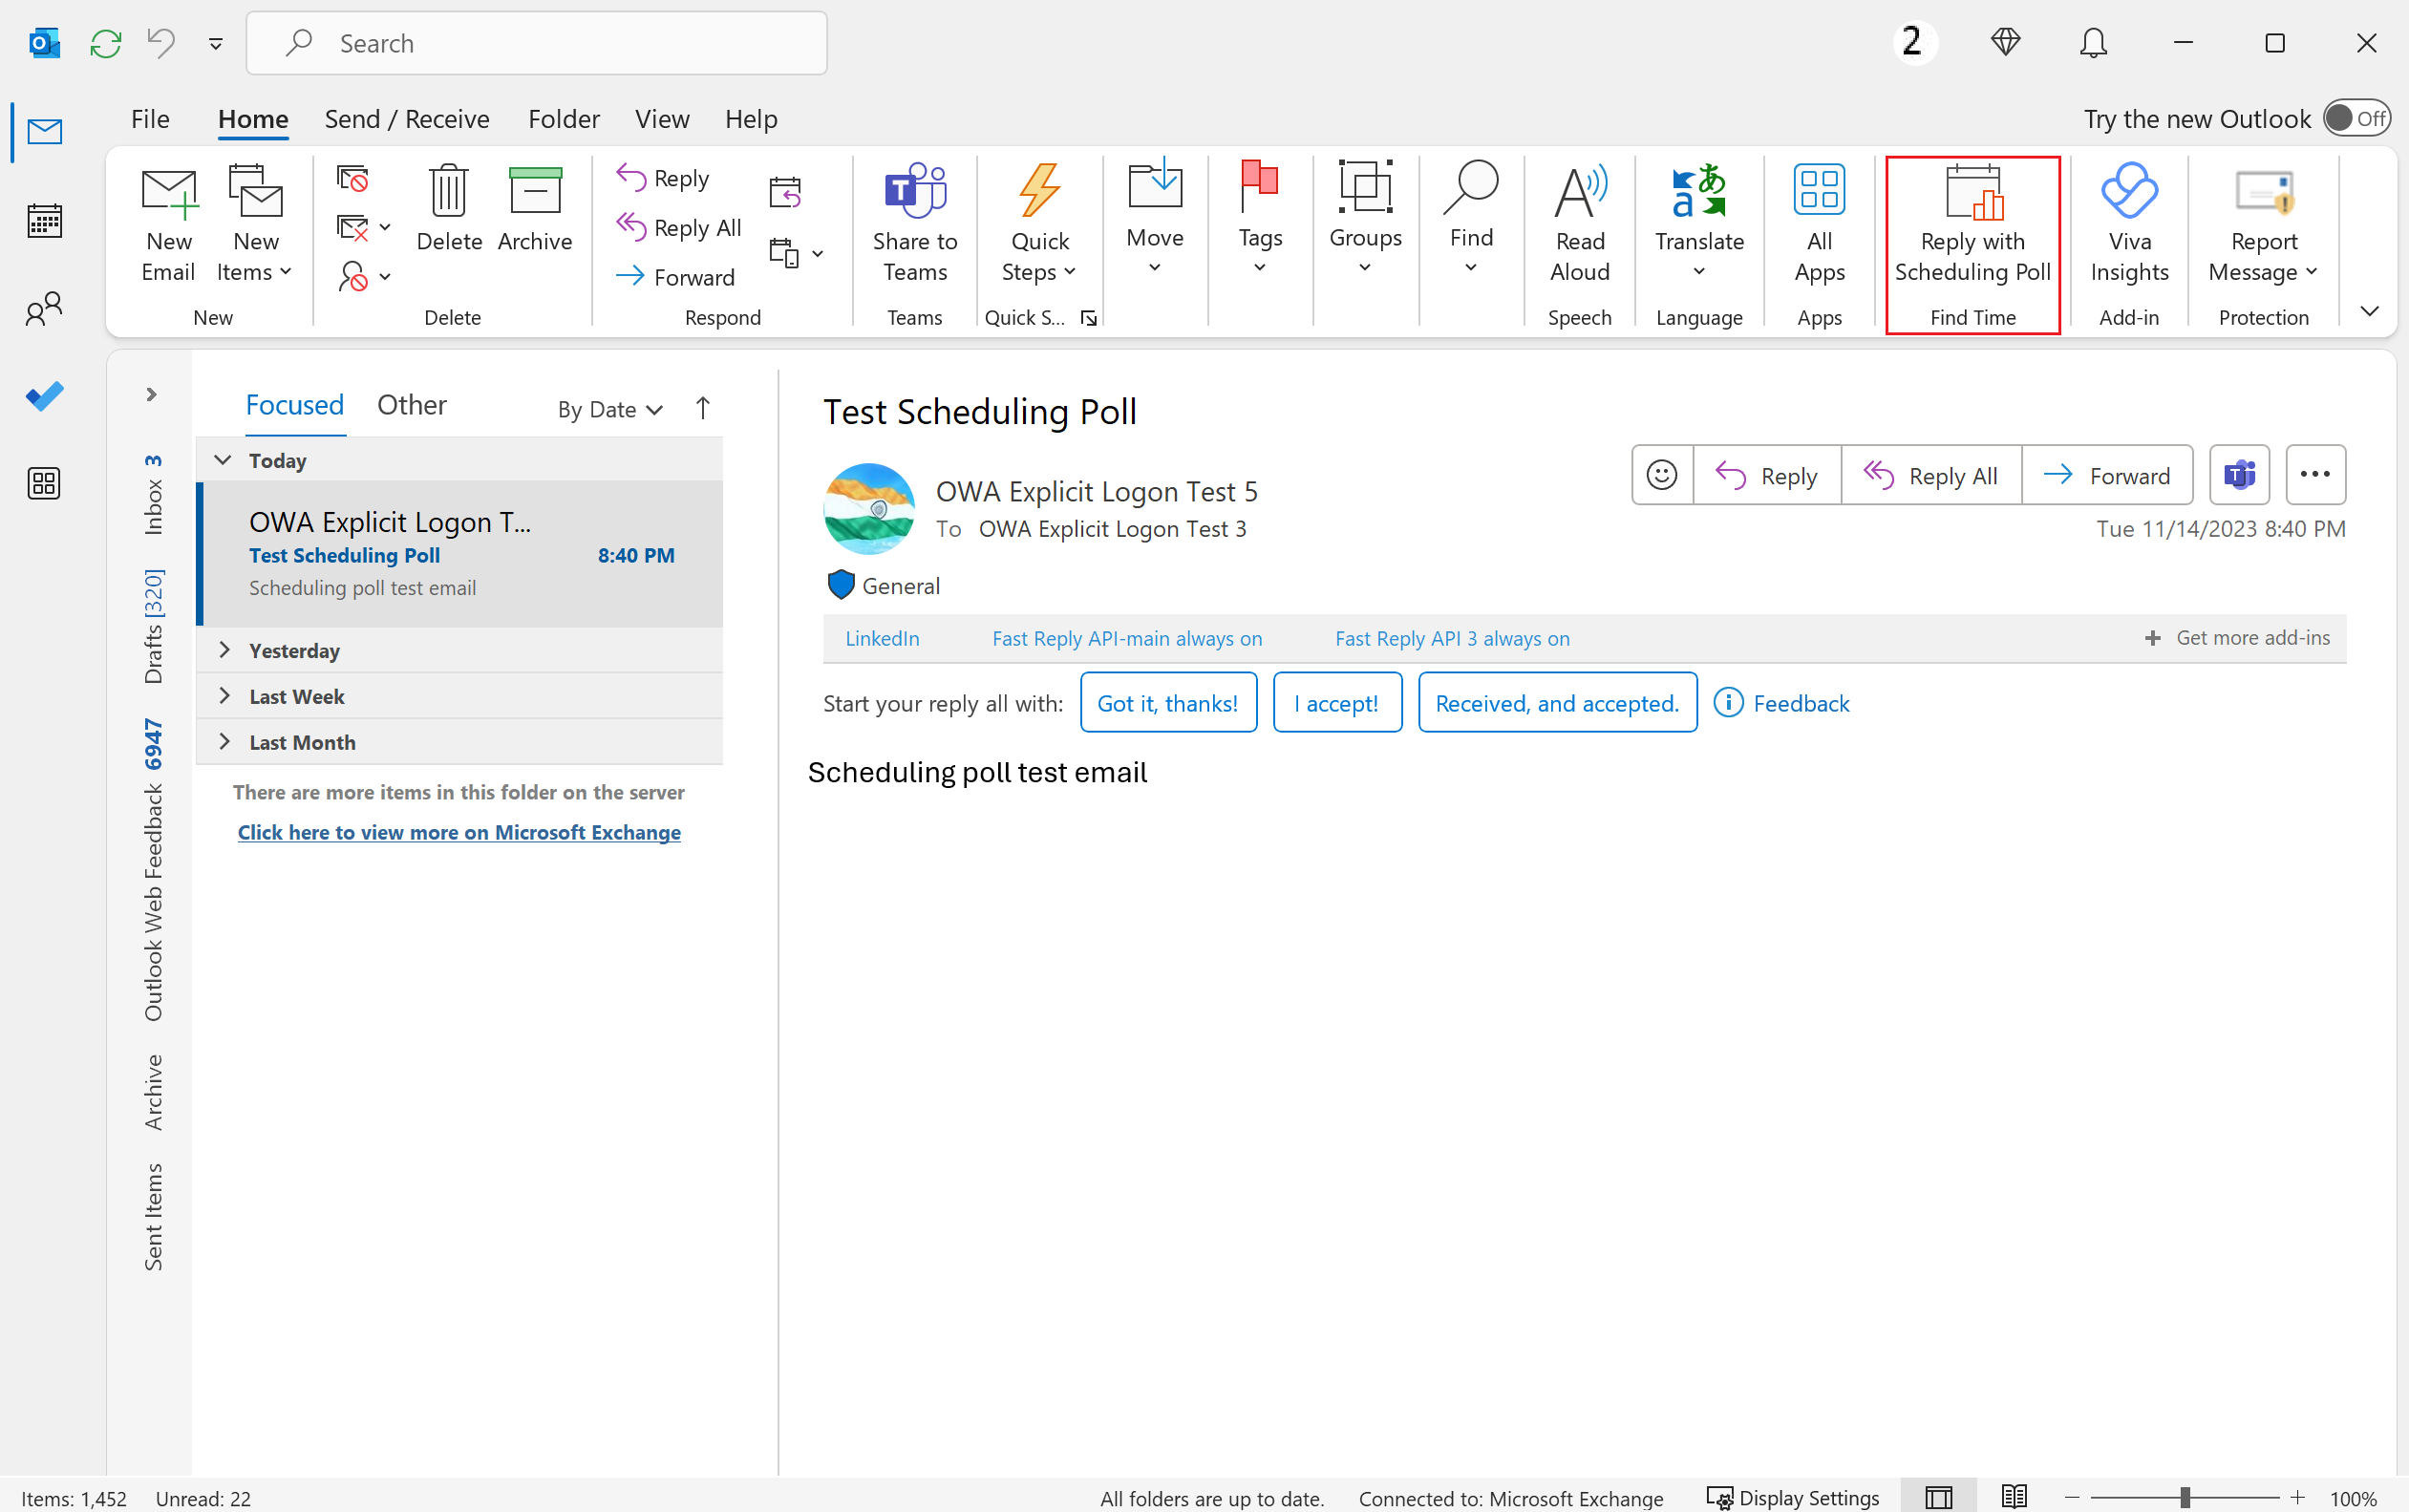Click the Got it, thanks! reply button
The width and height of the screenshot is (2409, 1512).
(1167, 702)
